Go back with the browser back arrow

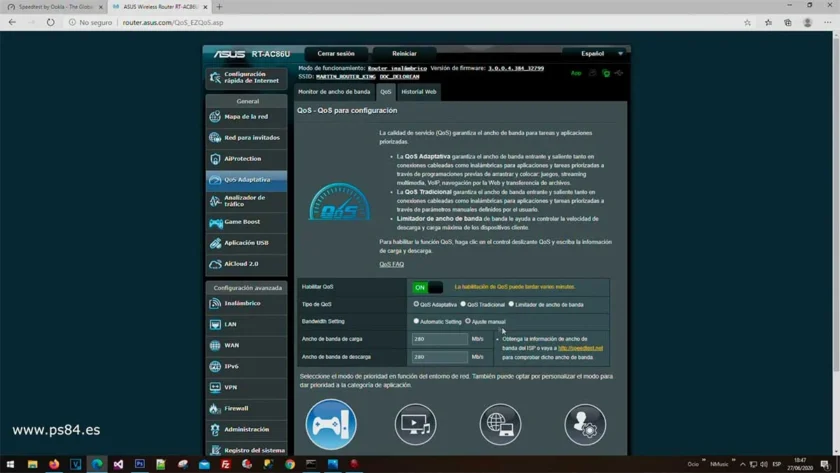12,22
